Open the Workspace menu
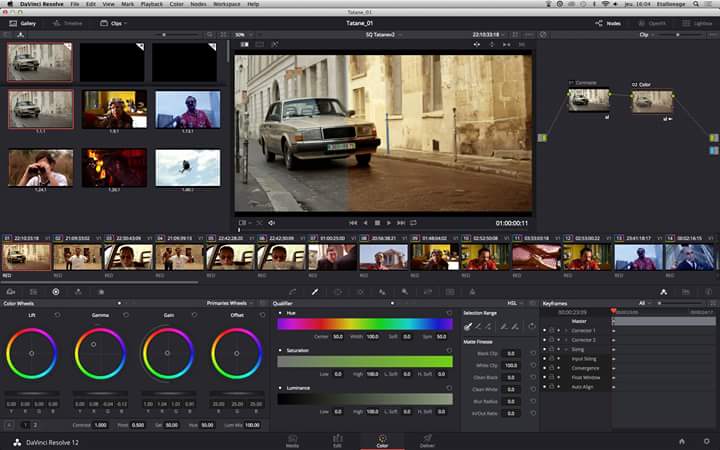720x450 pixels. [x=227, y=4]
